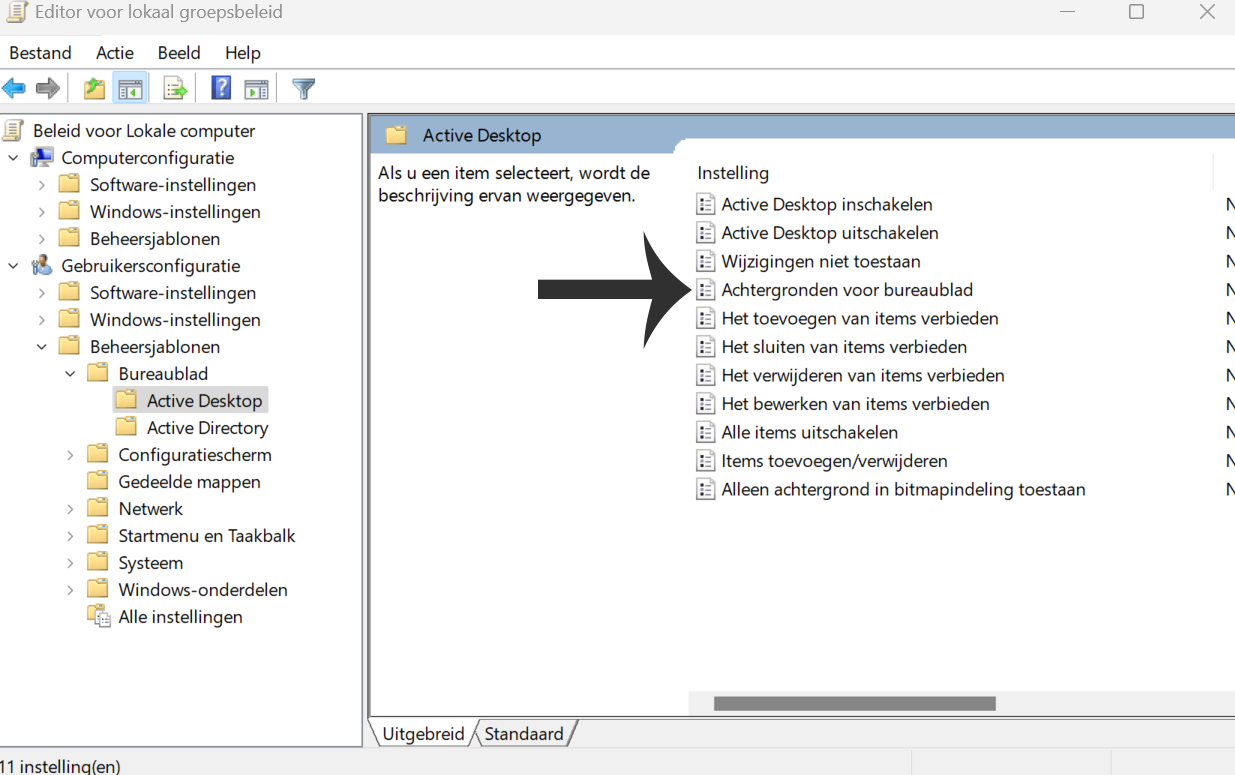This screenshot has height=775, width=1235.
Task: Toggle the console tree pane icon
Action: pyautogui.click(x=130, y=89)
